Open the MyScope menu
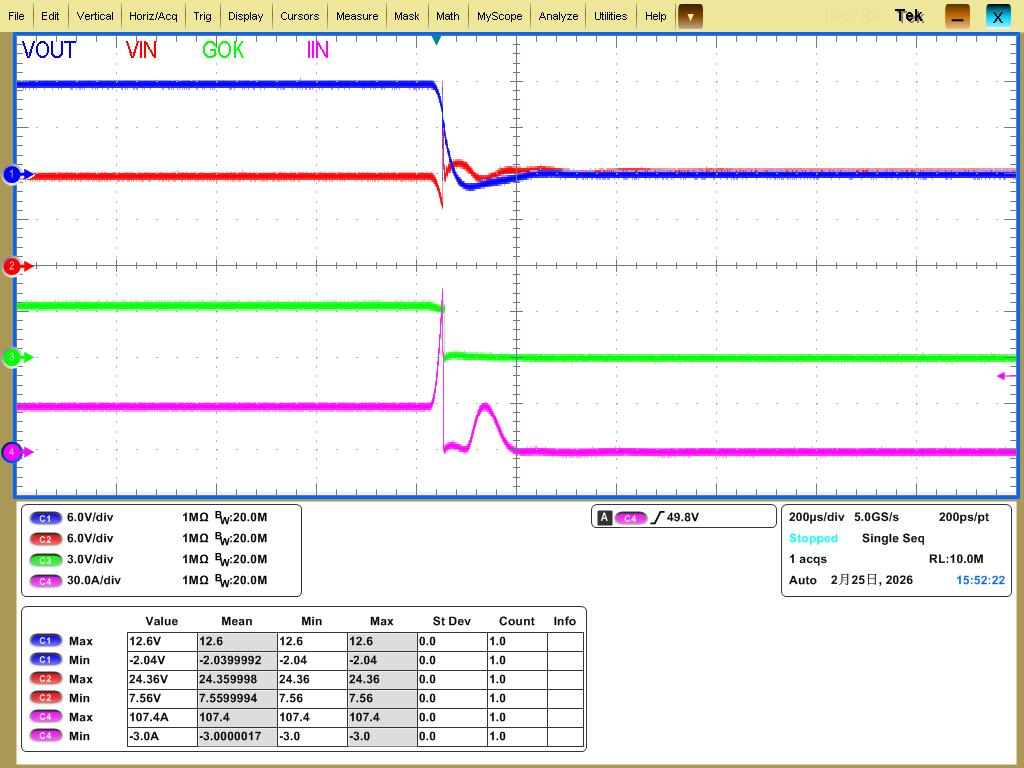The height and width of the screenshot is (768, 1024). pyautogui.click(x=500, y=16)
